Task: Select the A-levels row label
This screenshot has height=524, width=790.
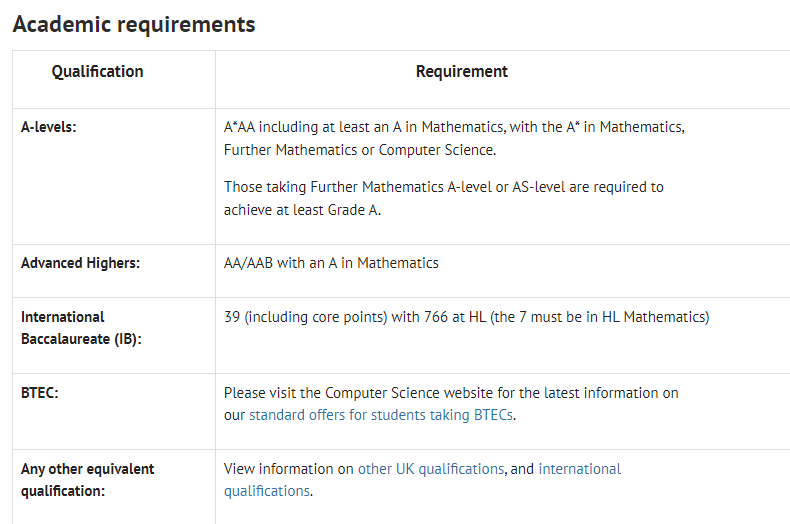Action: pyautogui.click(x=48, y=127)
